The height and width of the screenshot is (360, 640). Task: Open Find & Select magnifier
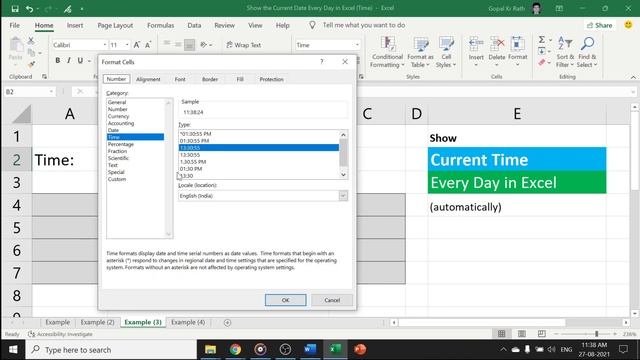pyautogui.click(x=587, y=52)
